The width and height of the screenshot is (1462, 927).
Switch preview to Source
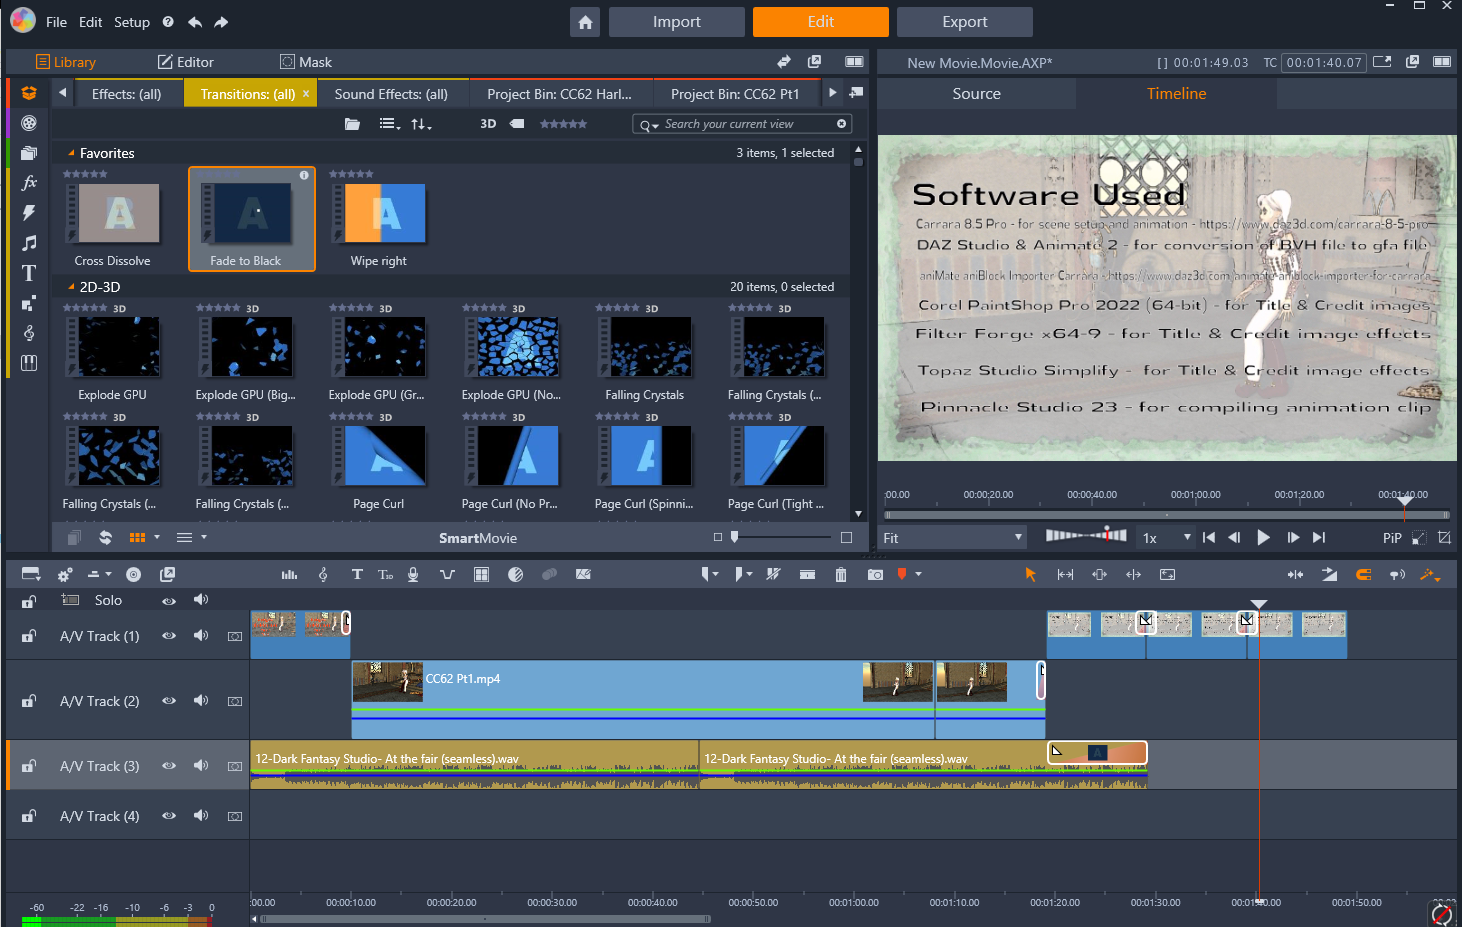pos(977,94)
